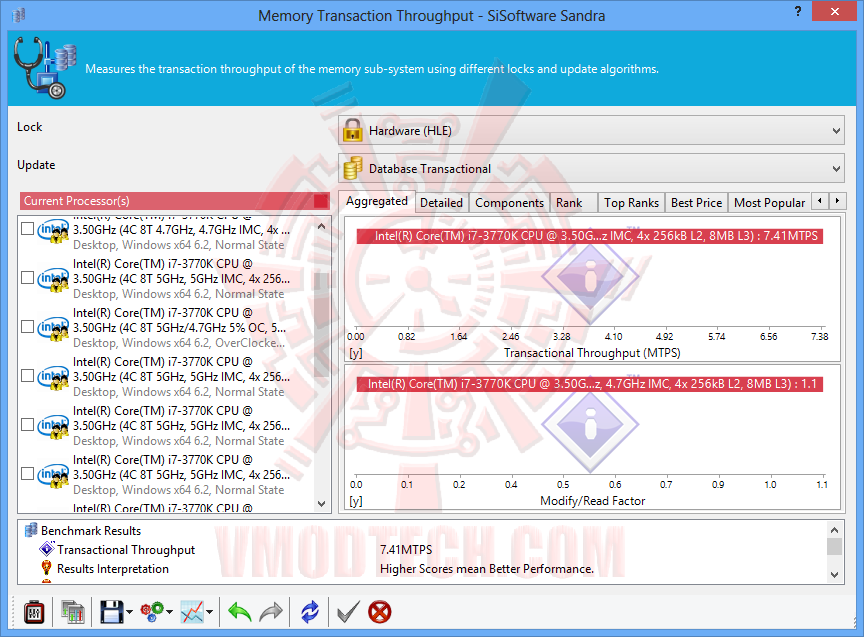Screen dimensions: 864x637
Task: Click Intel logo of the 5GHz/4.7GHz 5% OC entry
Action: tap(53, 327)
